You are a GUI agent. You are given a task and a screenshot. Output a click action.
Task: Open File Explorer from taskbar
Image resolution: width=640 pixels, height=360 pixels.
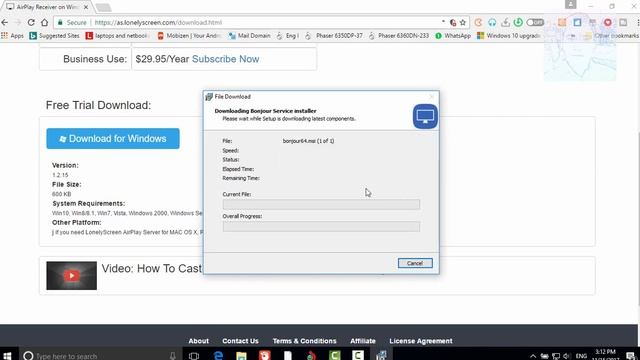[x=241, y=356]
